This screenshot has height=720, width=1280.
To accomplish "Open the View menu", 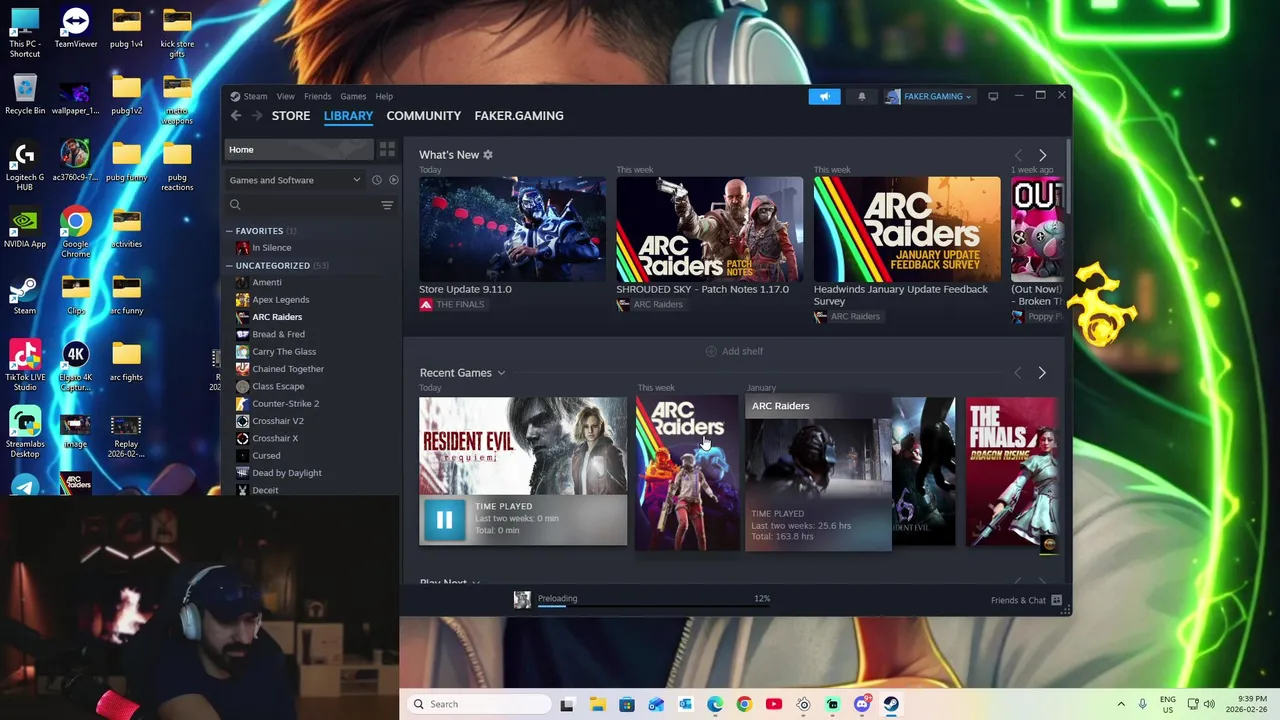I will point(286,96).
